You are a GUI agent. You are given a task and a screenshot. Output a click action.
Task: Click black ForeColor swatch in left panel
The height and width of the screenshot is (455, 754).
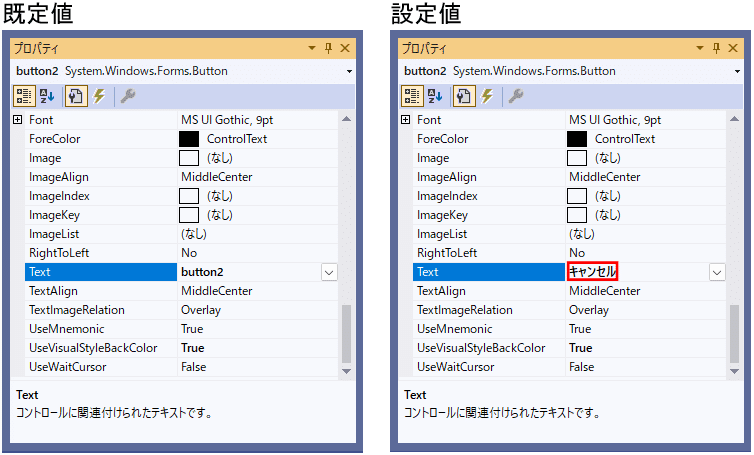[x=189, y=139]
